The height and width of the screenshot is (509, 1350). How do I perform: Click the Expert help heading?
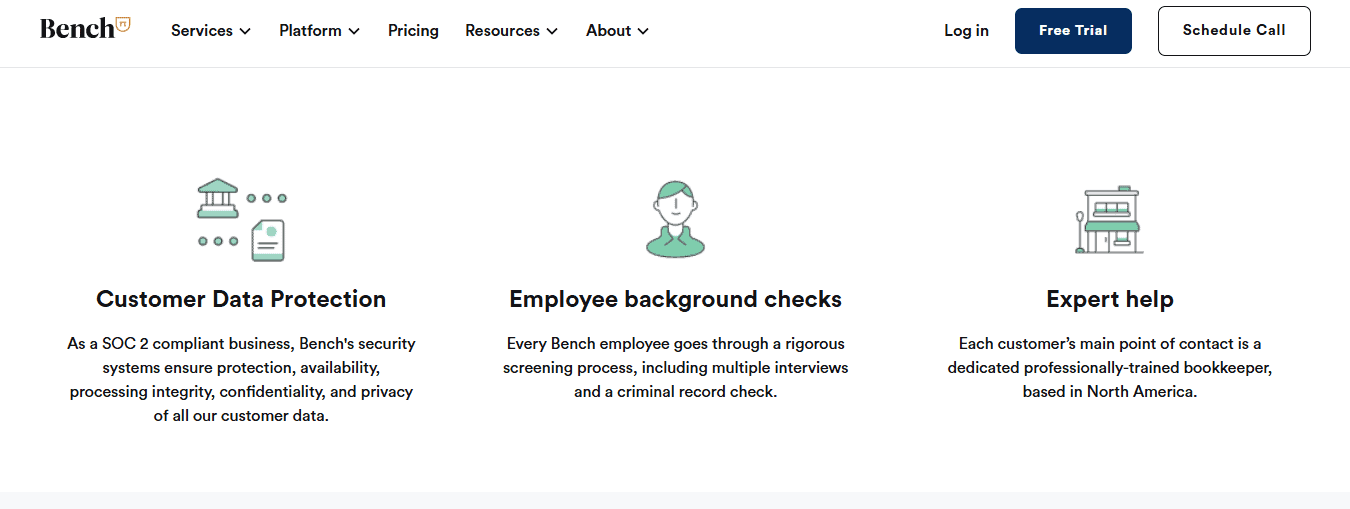(1110, 299)
